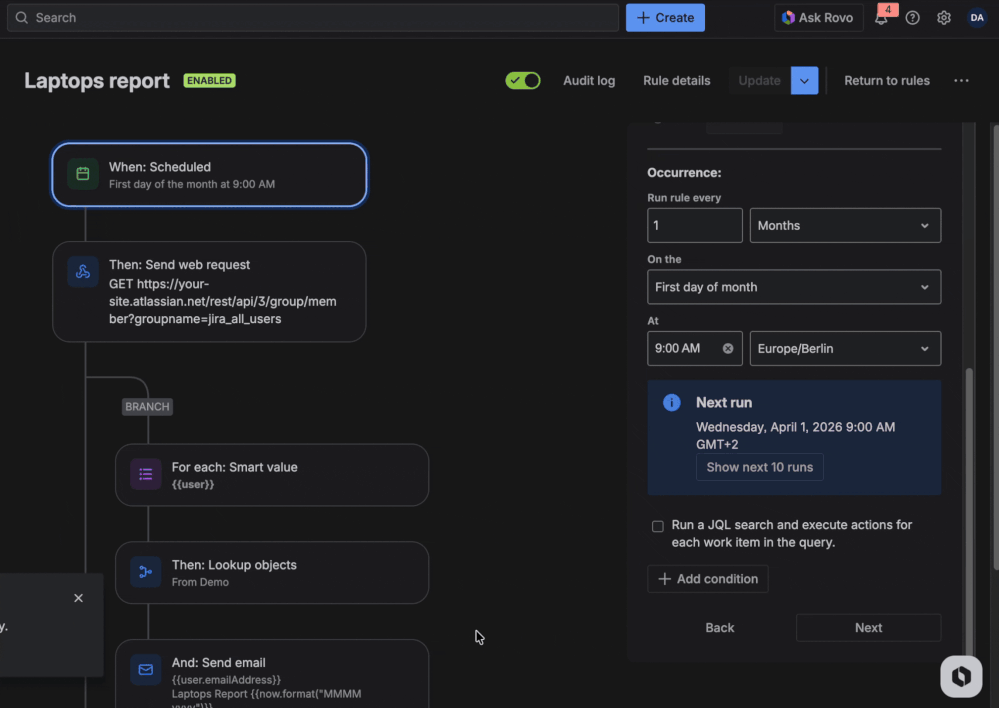Click the Scheduled calendar icon
This screenshot has height=708, width=999.
point(83,174)
